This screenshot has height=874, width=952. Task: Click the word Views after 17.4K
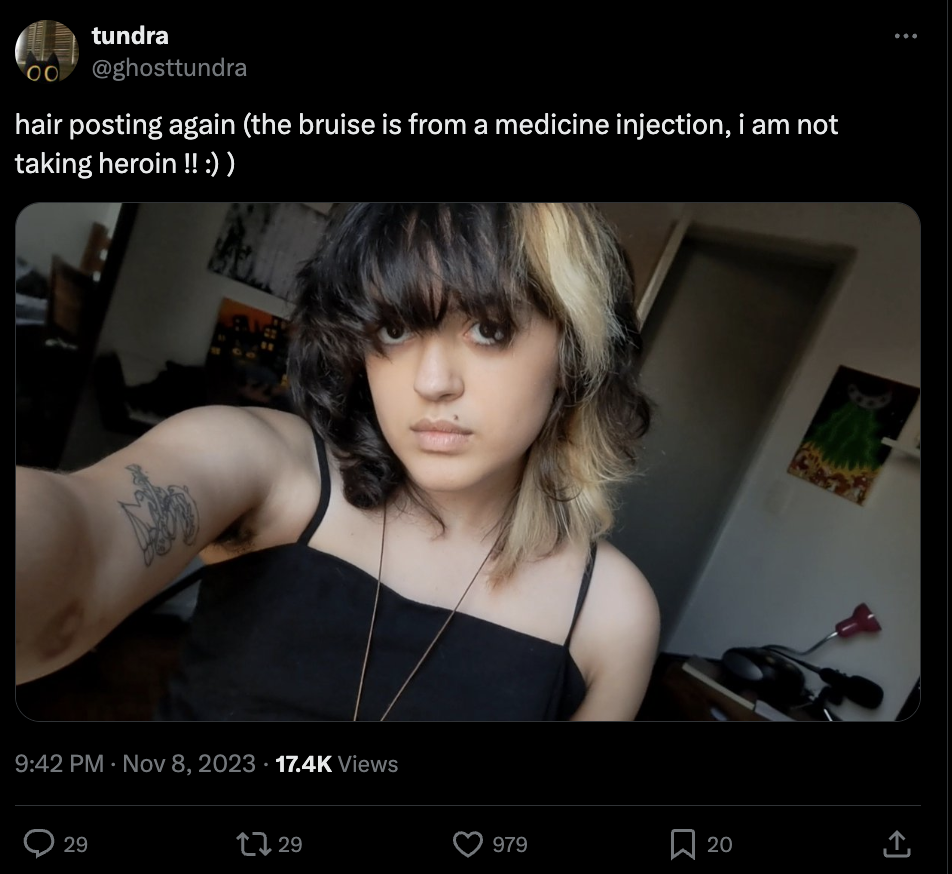pyautogui.click(x=367, y=764)
